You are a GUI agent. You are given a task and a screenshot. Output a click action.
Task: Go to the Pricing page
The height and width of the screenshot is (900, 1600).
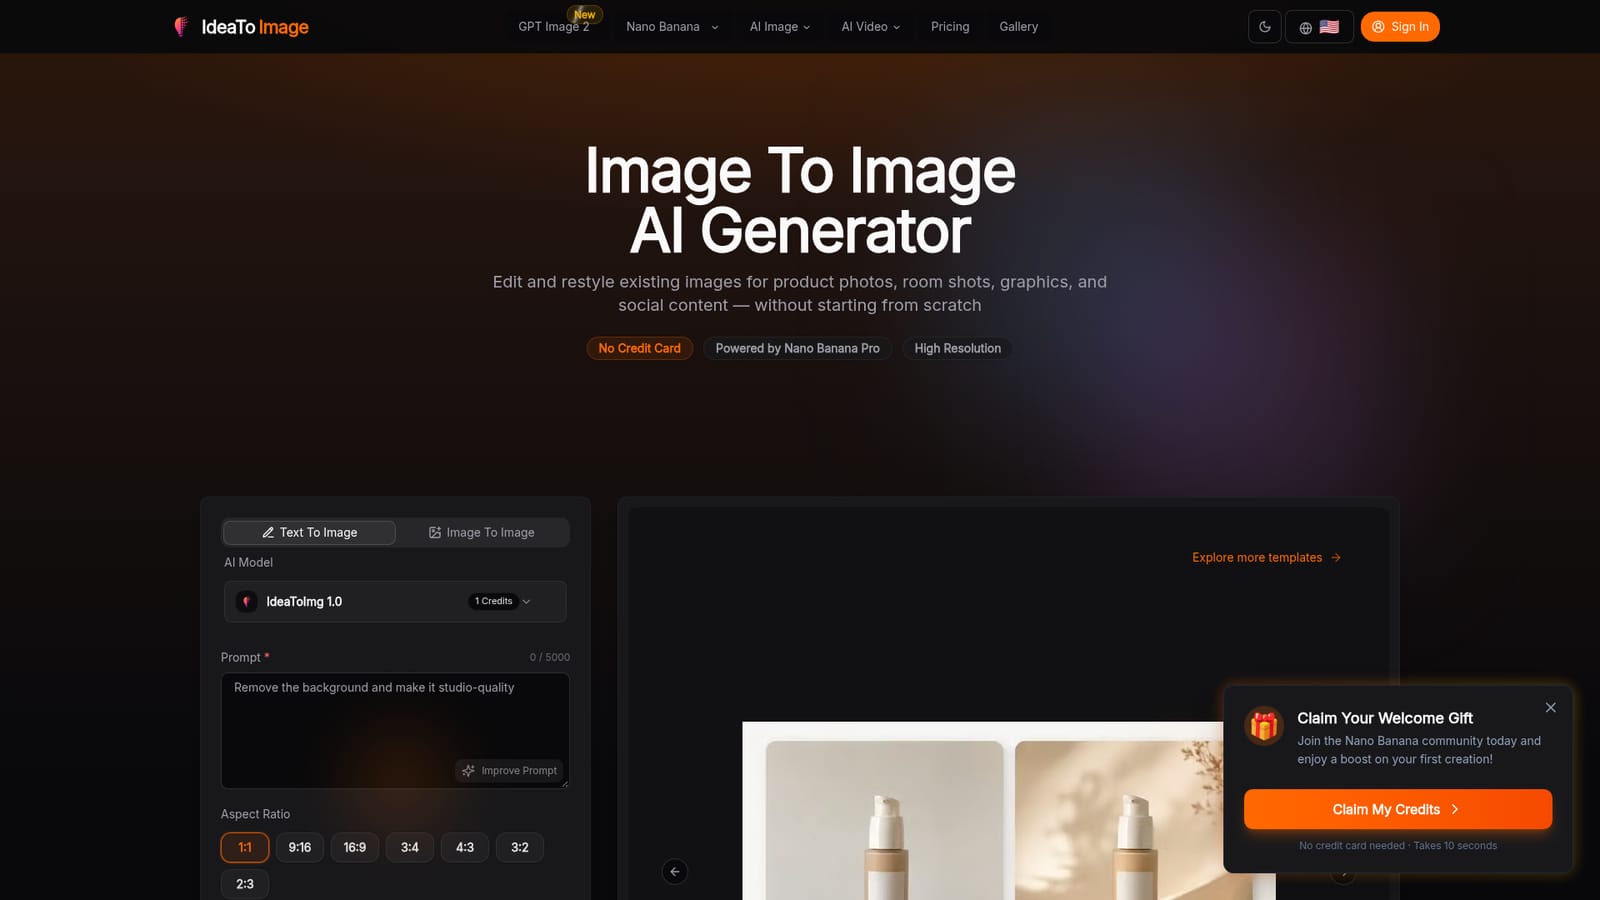point(950,27)
